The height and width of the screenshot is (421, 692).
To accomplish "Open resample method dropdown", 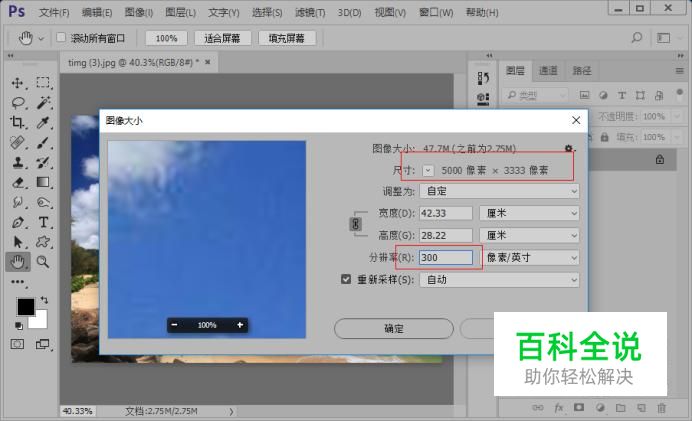I will coord(499,279).
